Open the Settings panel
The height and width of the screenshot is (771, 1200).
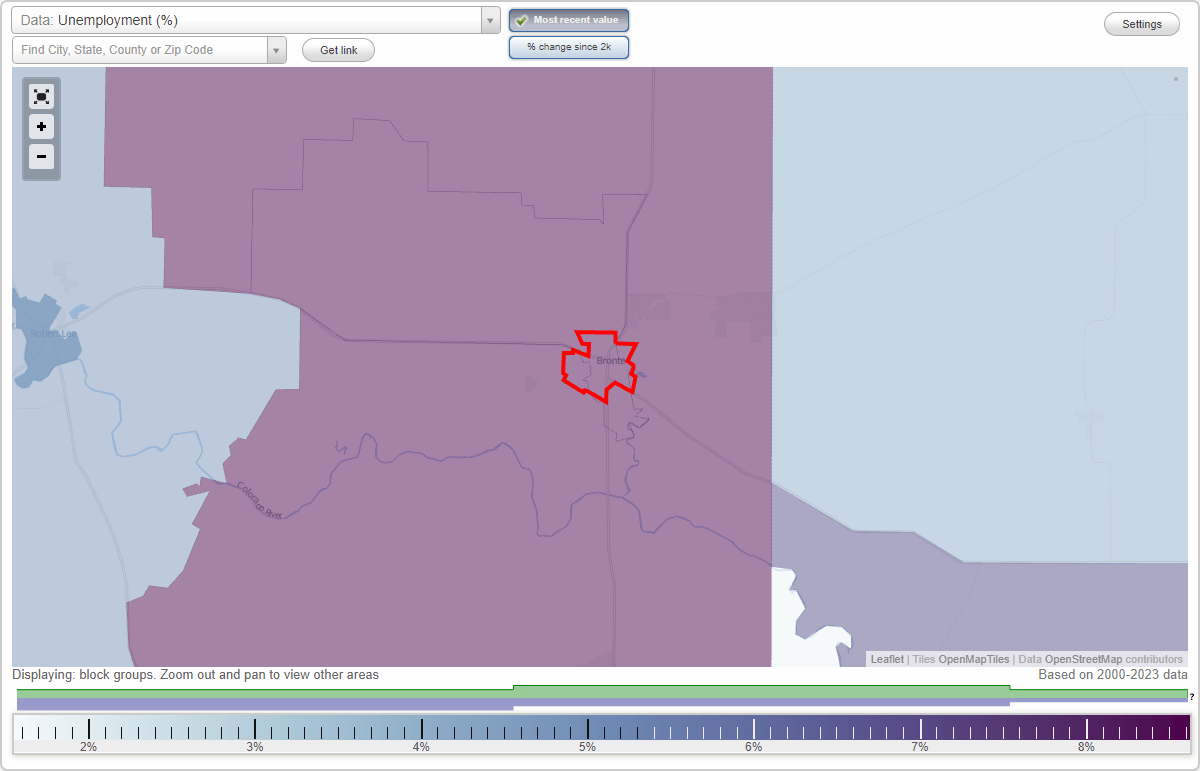pyautogui.click(x=1141, y=23)
